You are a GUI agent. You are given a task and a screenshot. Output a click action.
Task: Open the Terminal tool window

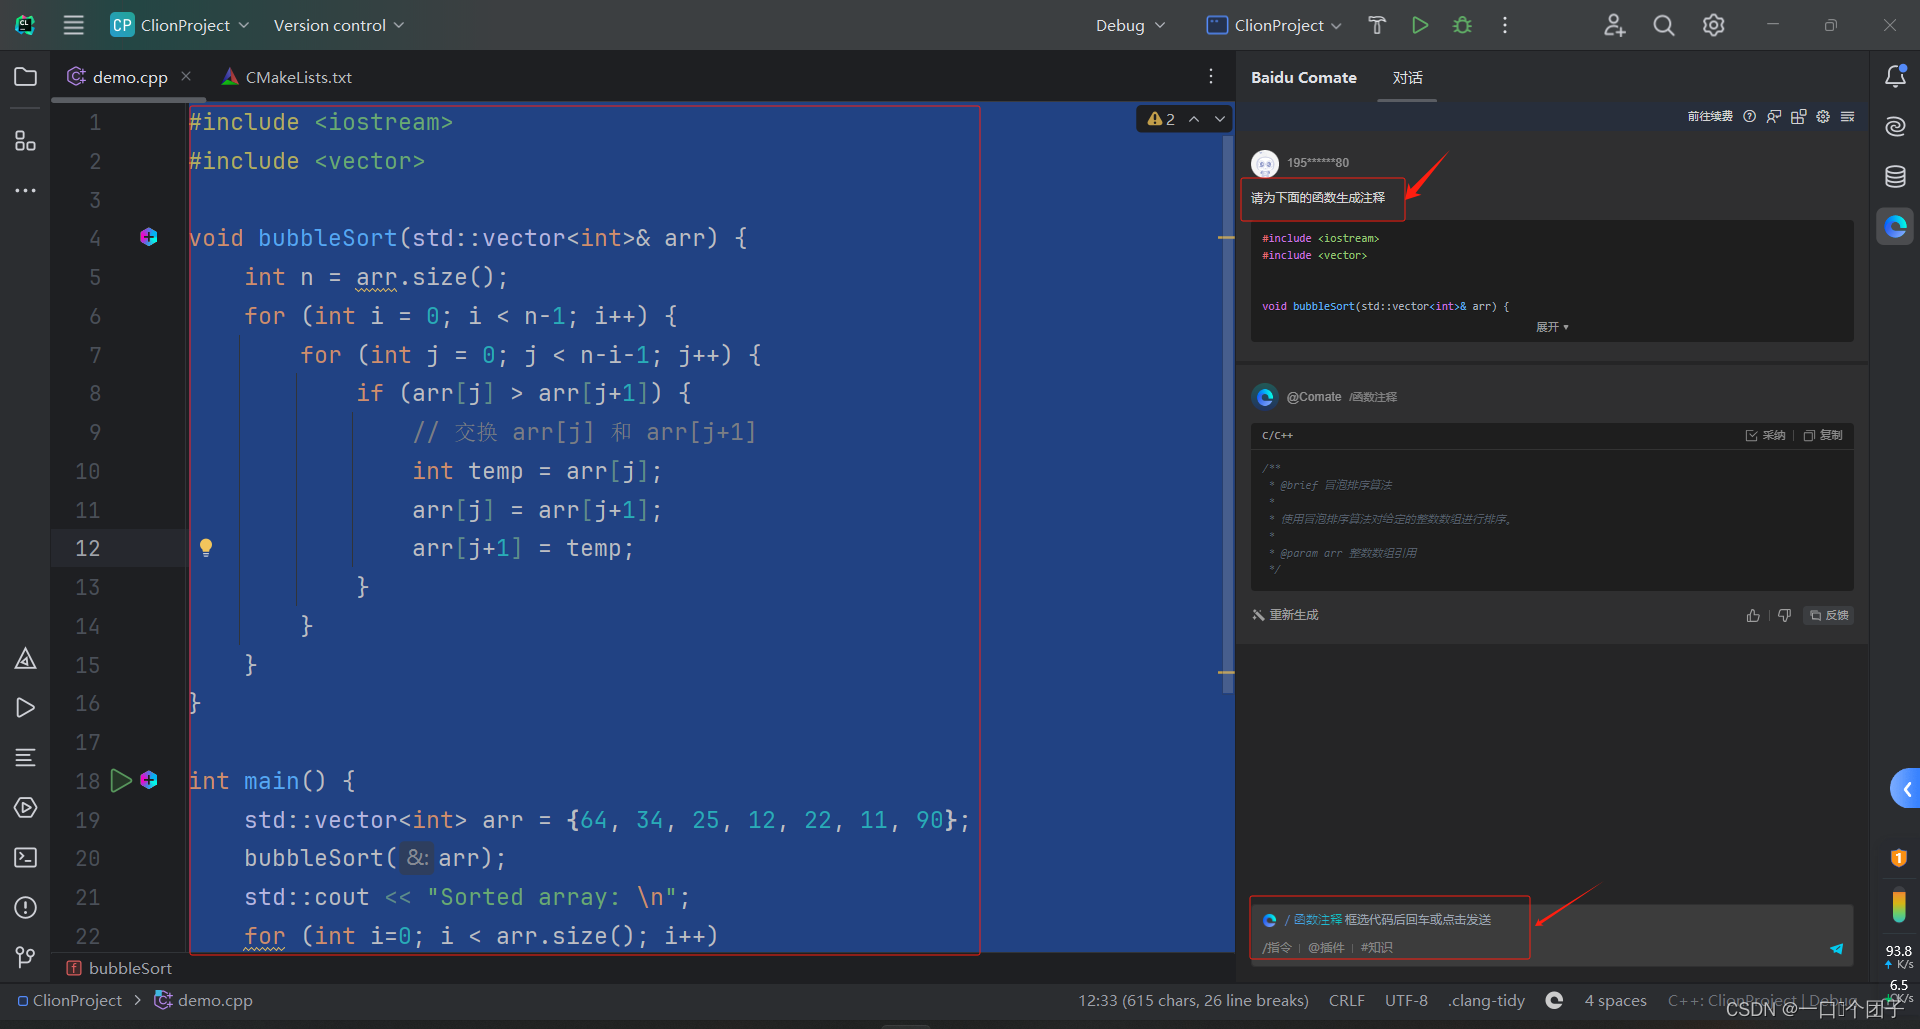coord(25,858)
